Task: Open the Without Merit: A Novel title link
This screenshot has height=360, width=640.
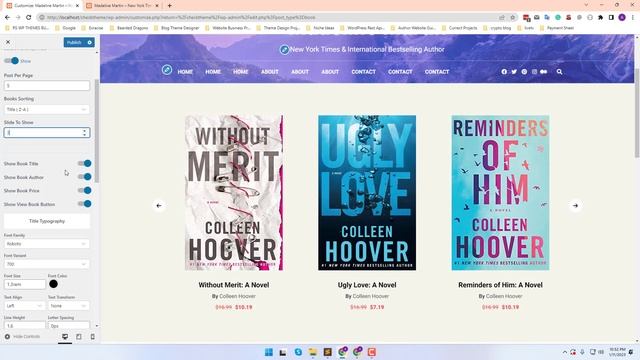Action: (x=234, y=285)
